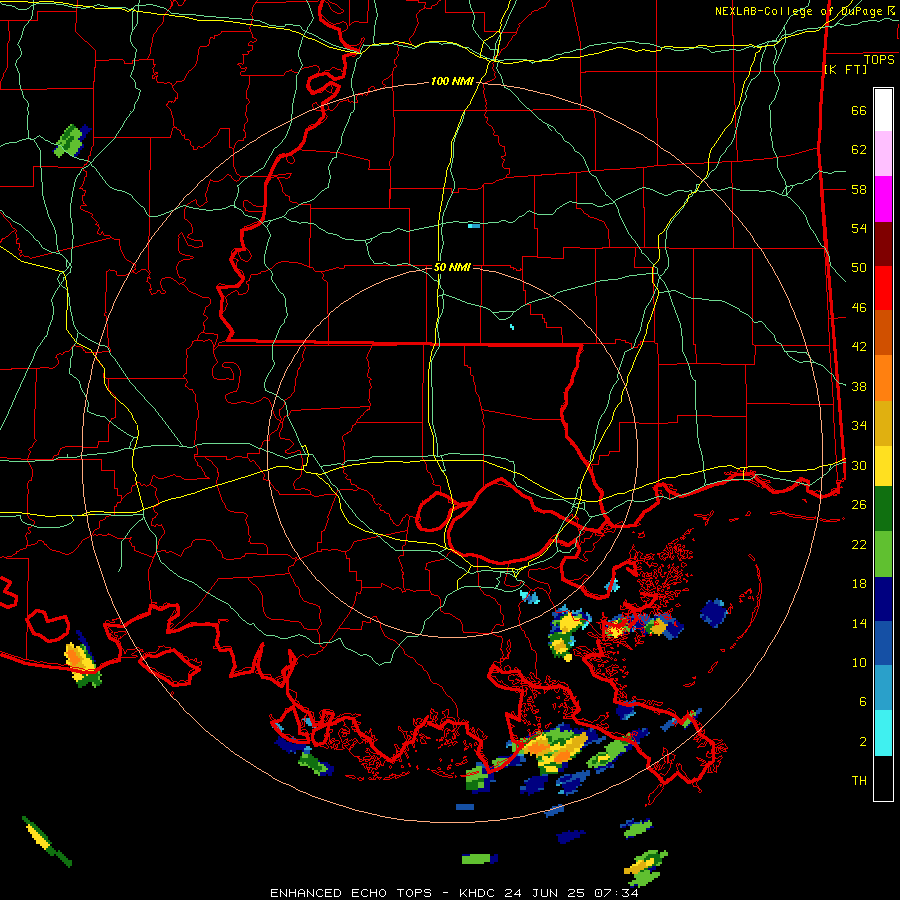Click the ENHANCED ECHO TOPS caption

pos(351,893)
